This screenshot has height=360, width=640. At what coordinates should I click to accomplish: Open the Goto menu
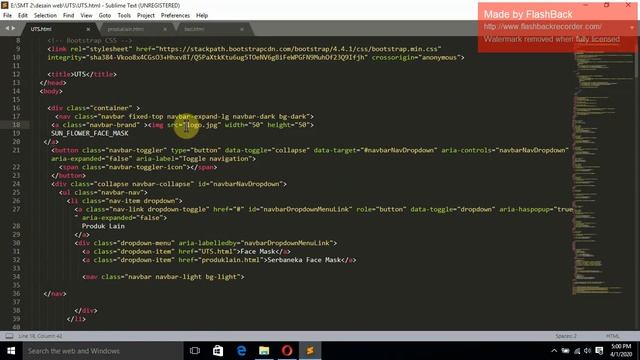105,16
